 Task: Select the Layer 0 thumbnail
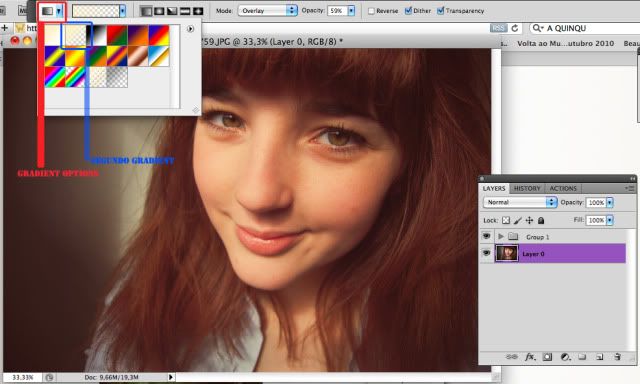point(507,253)
